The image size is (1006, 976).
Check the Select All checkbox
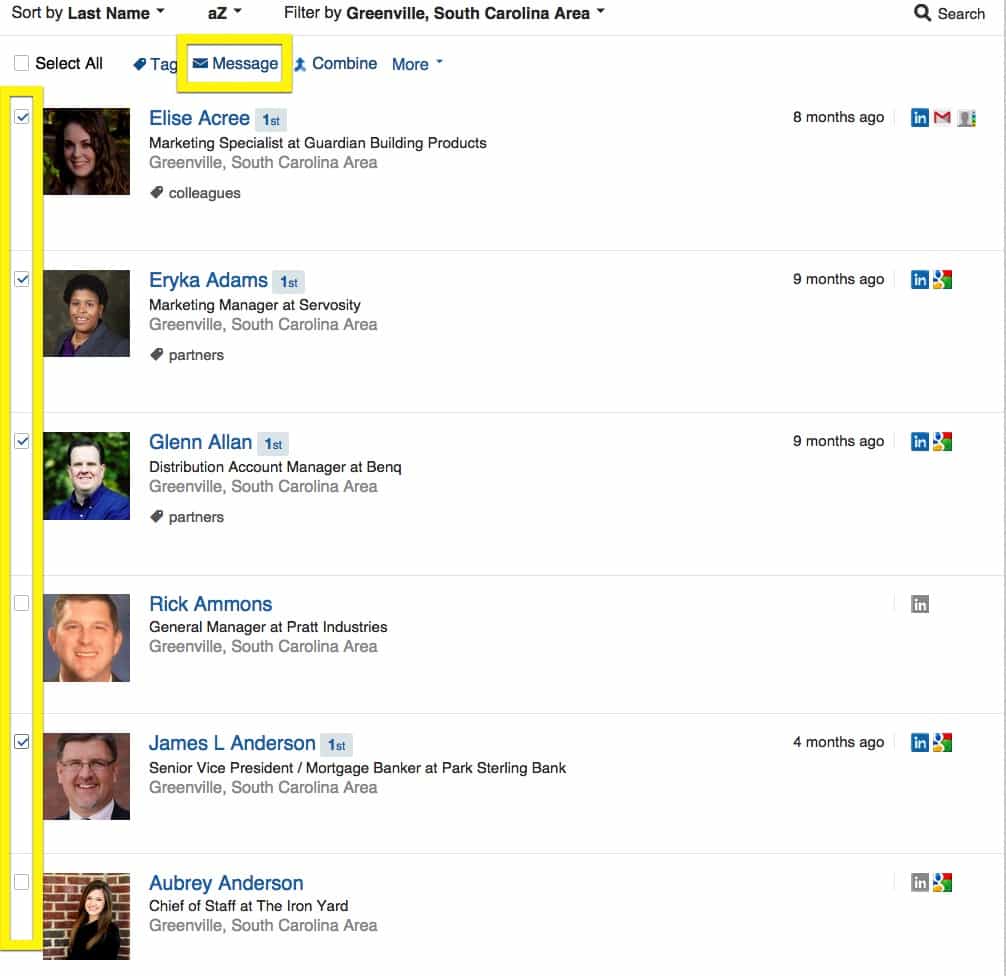pos(21,63)
